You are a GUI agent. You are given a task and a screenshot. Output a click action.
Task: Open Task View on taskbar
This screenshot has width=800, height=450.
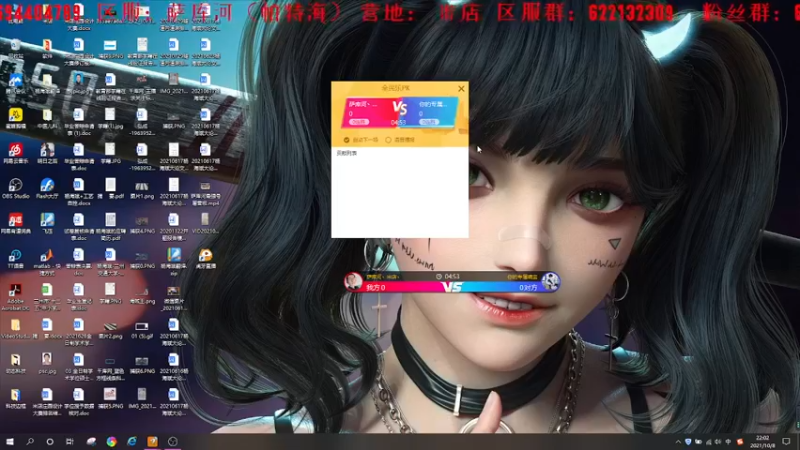pos(69,442)
